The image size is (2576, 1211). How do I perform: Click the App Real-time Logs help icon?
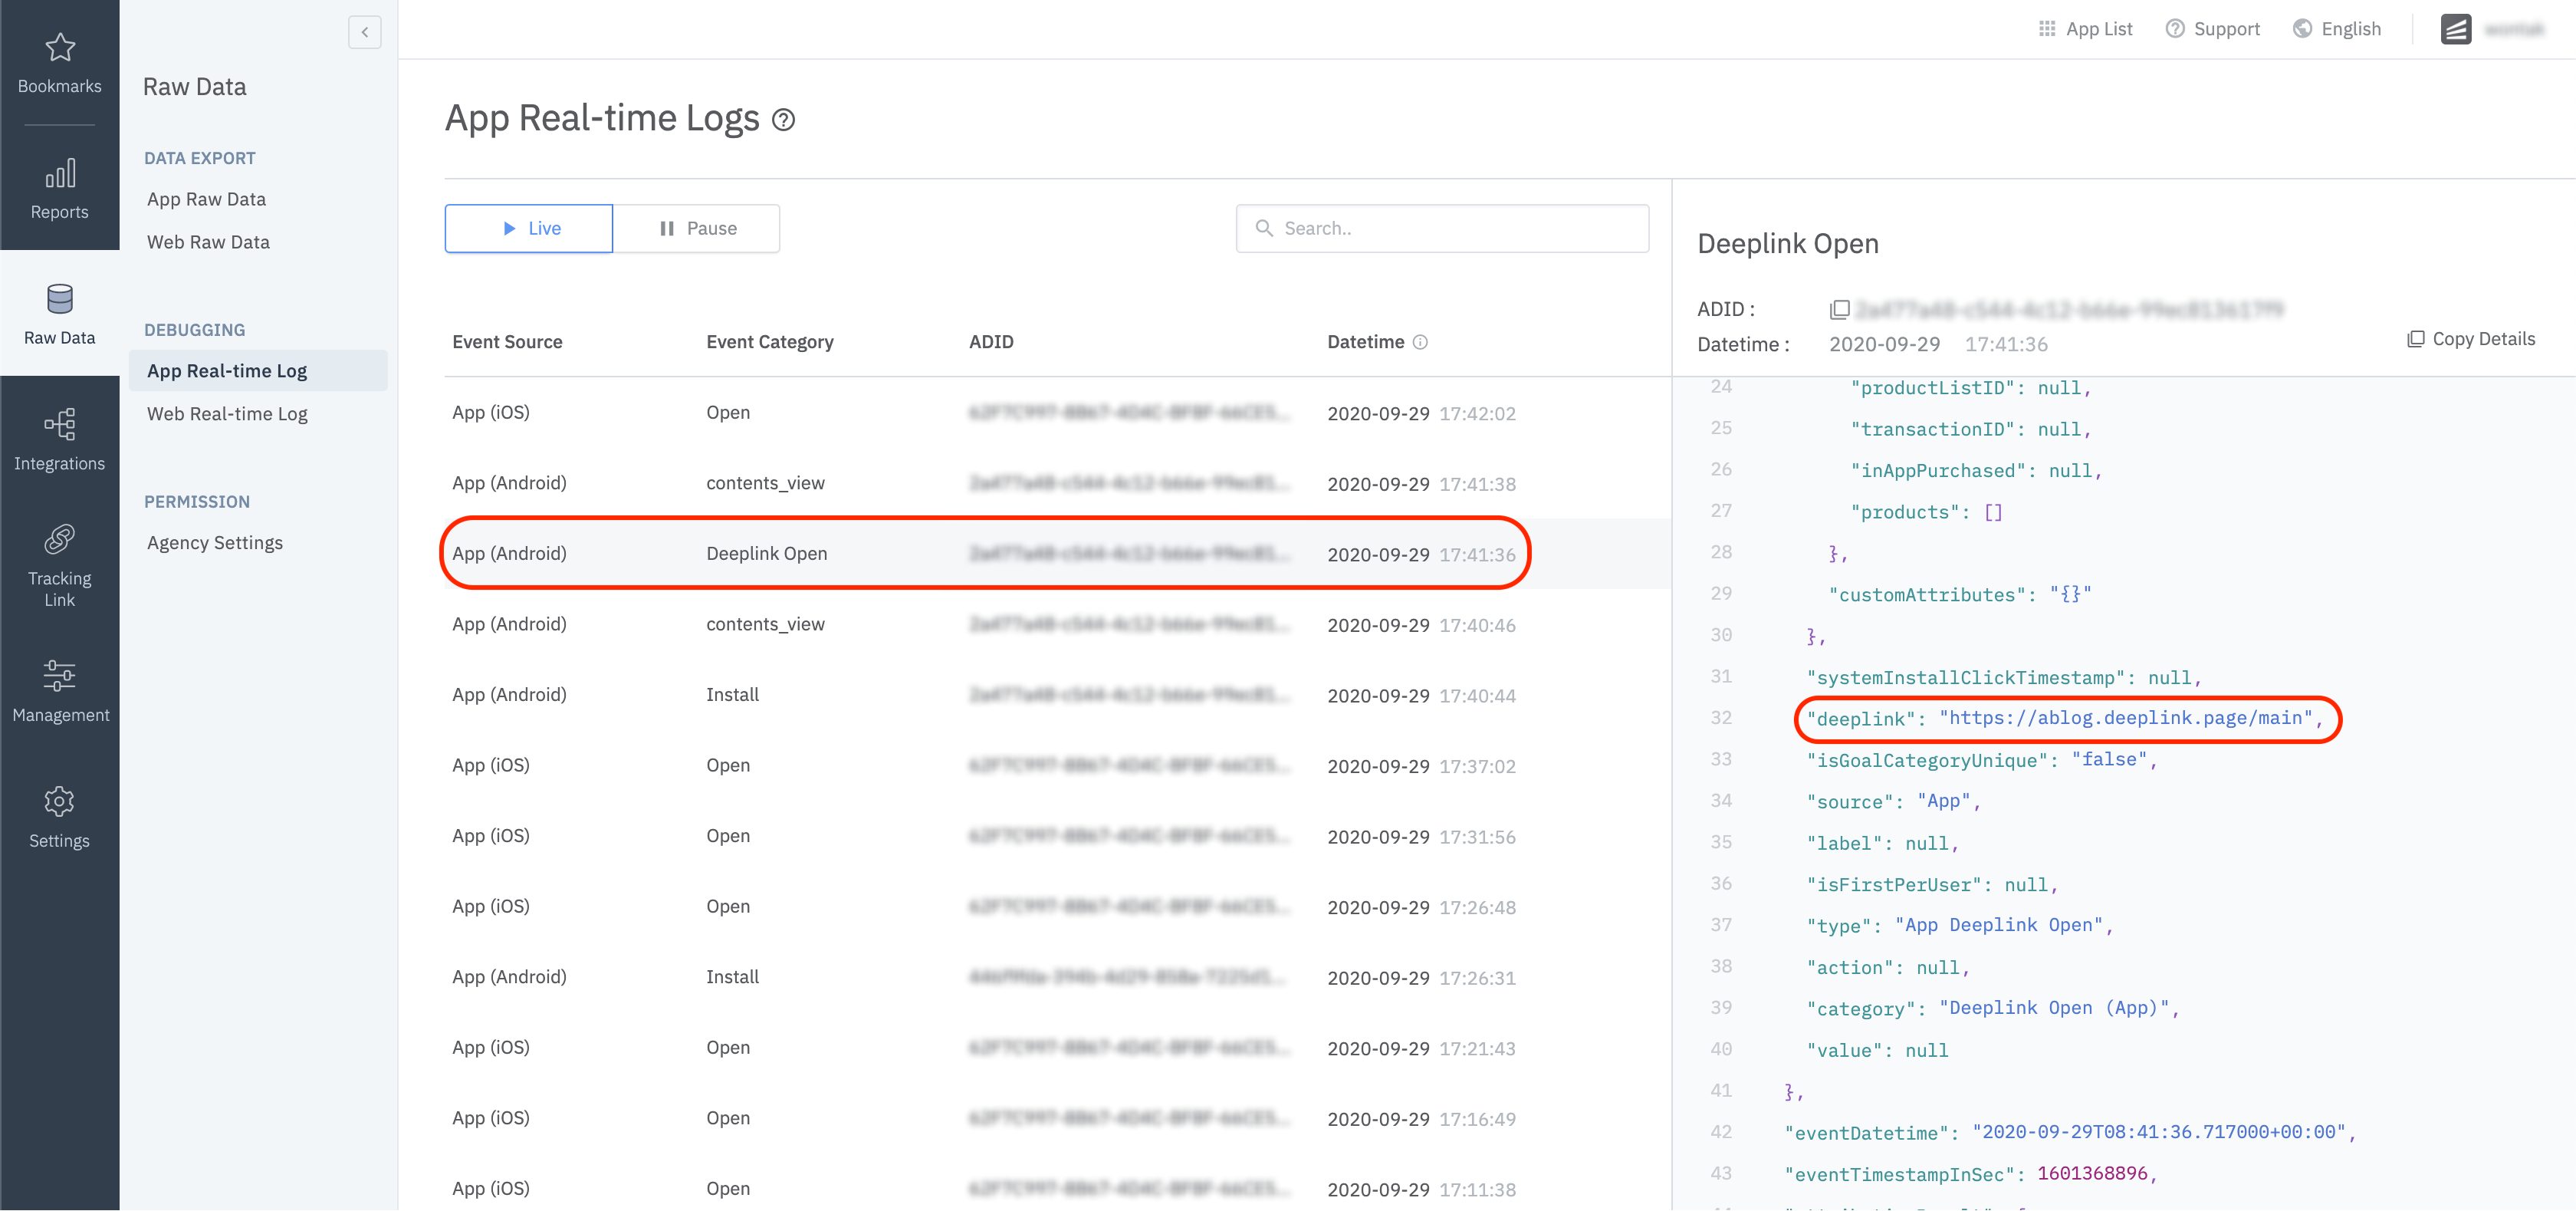[784, 120]
